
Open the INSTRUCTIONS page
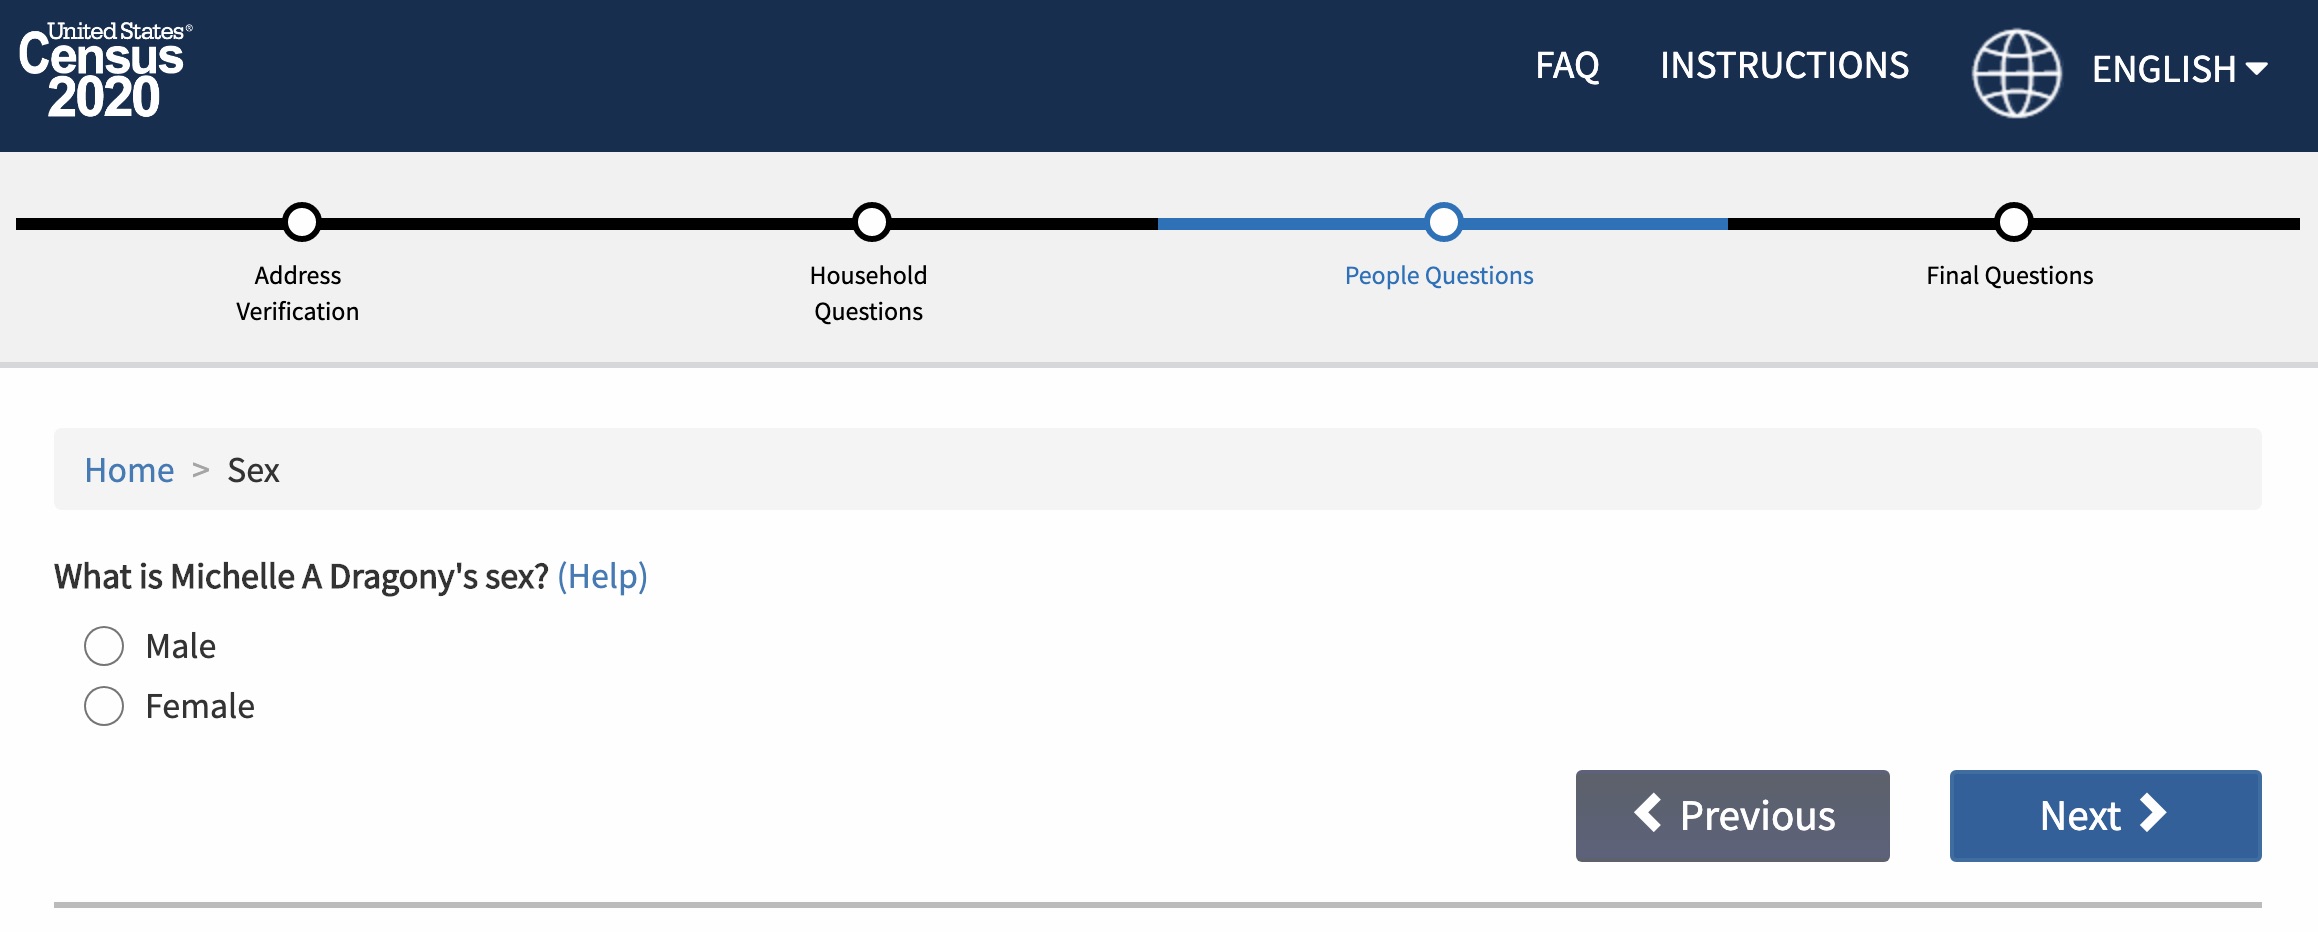(x=1784, y=65)
